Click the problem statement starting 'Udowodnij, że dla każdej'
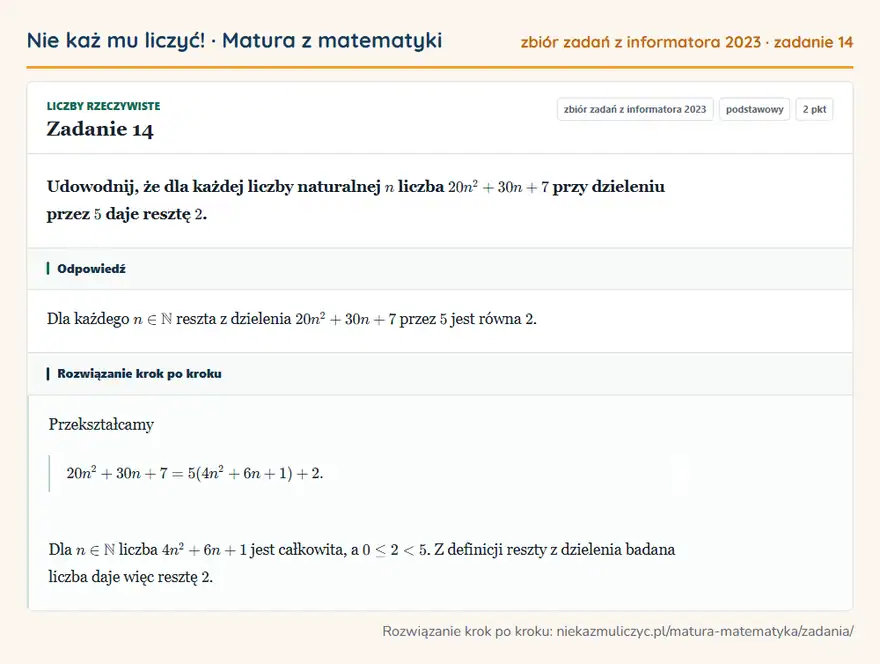 356,200
